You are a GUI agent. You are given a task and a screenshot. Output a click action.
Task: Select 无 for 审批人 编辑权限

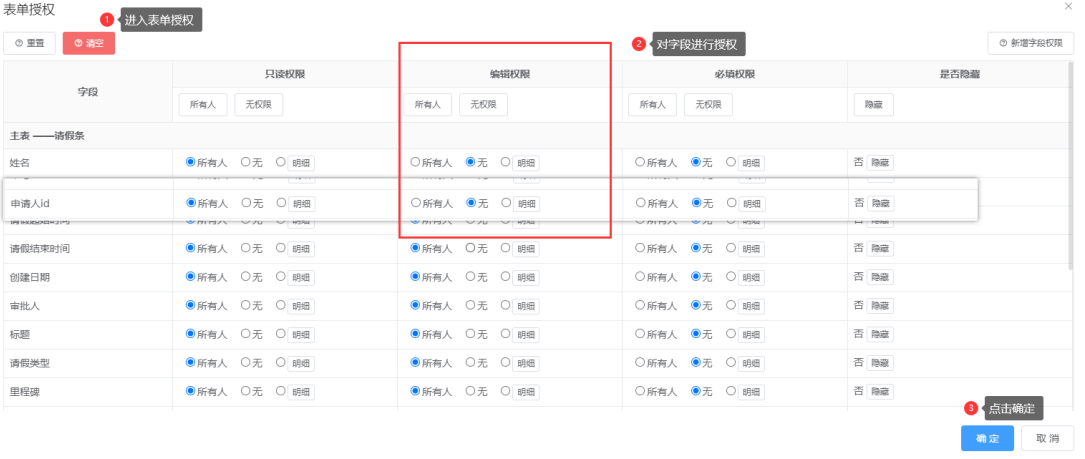point(471,305)
